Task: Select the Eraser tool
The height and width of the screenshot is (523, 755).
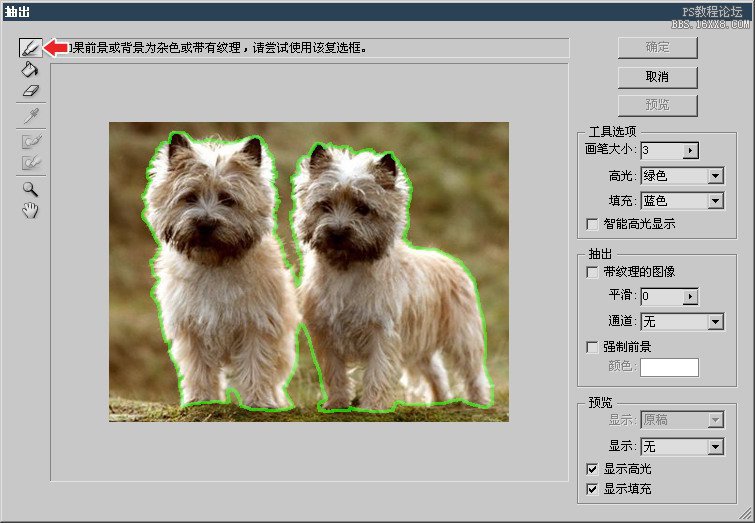Action: click(x=31, y=91)
